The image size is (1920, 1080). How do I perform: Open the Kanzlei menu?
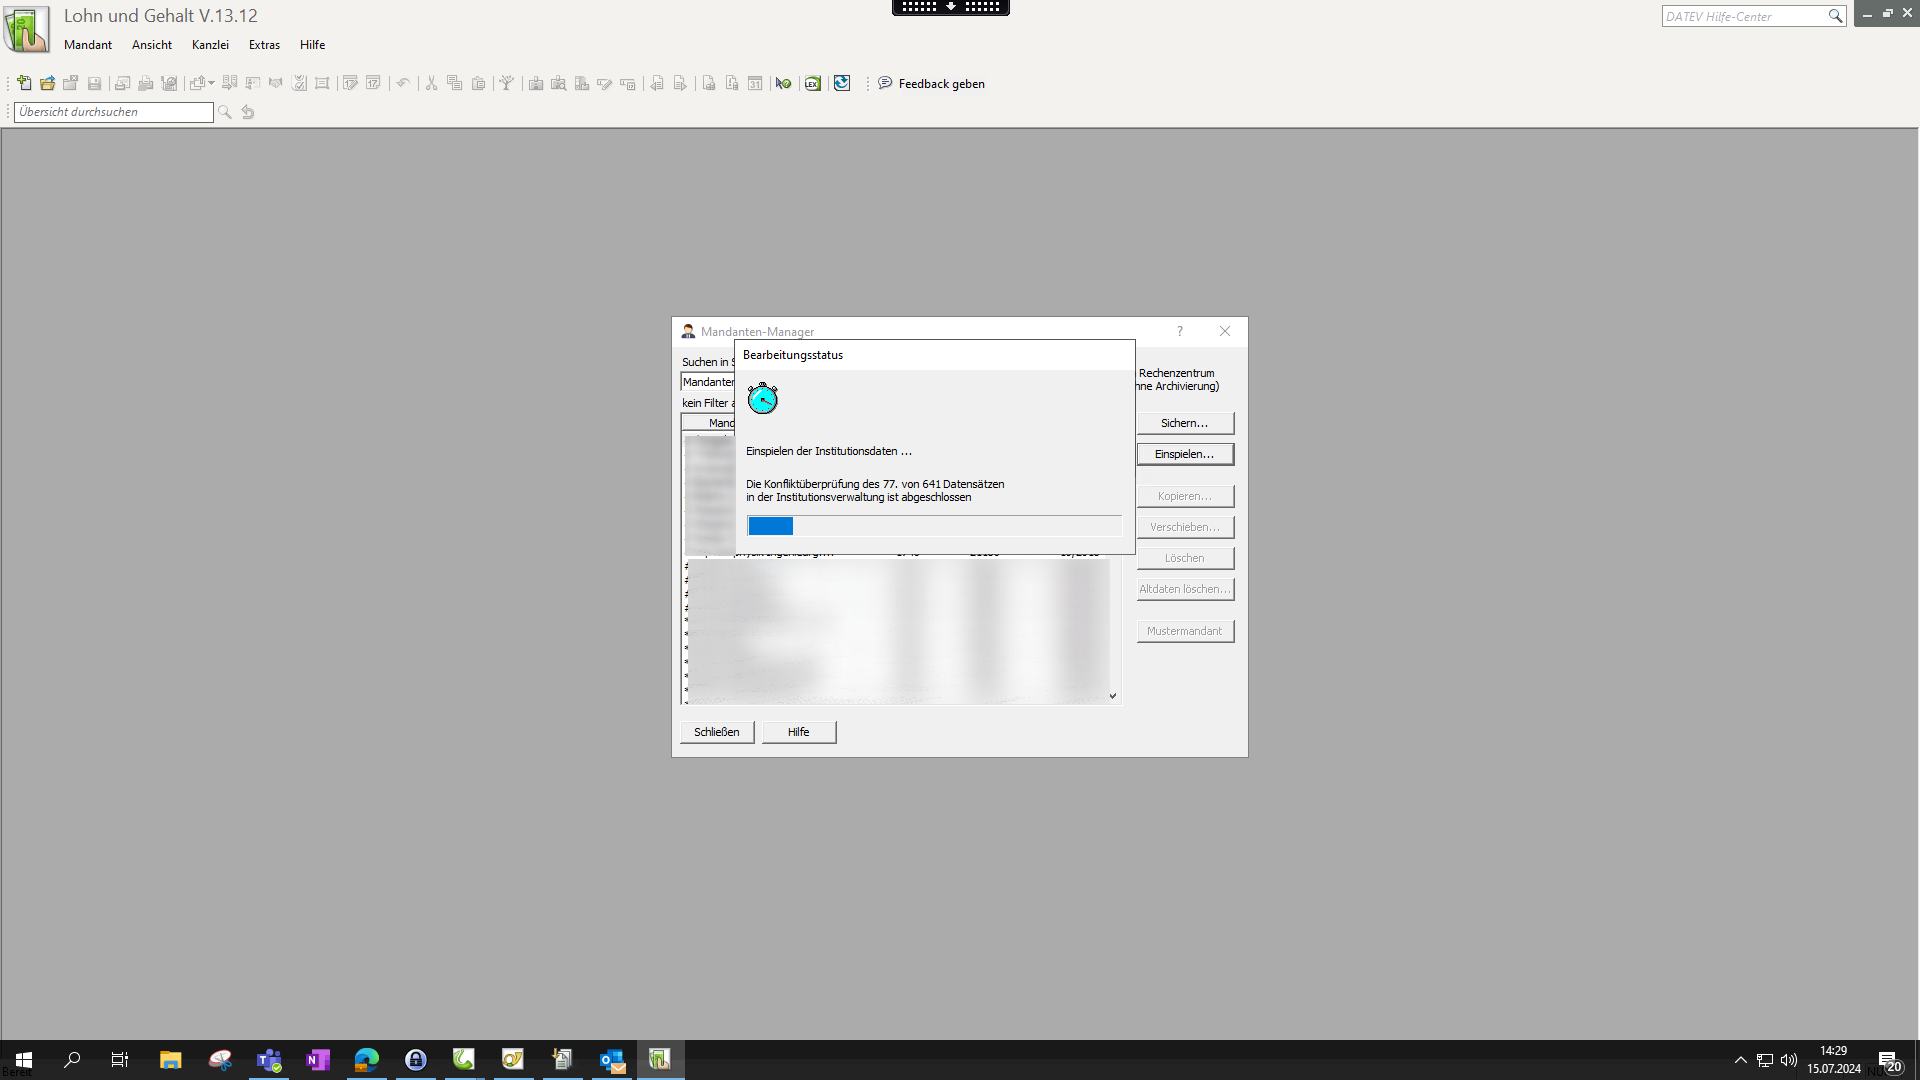(x=210, y=45)
